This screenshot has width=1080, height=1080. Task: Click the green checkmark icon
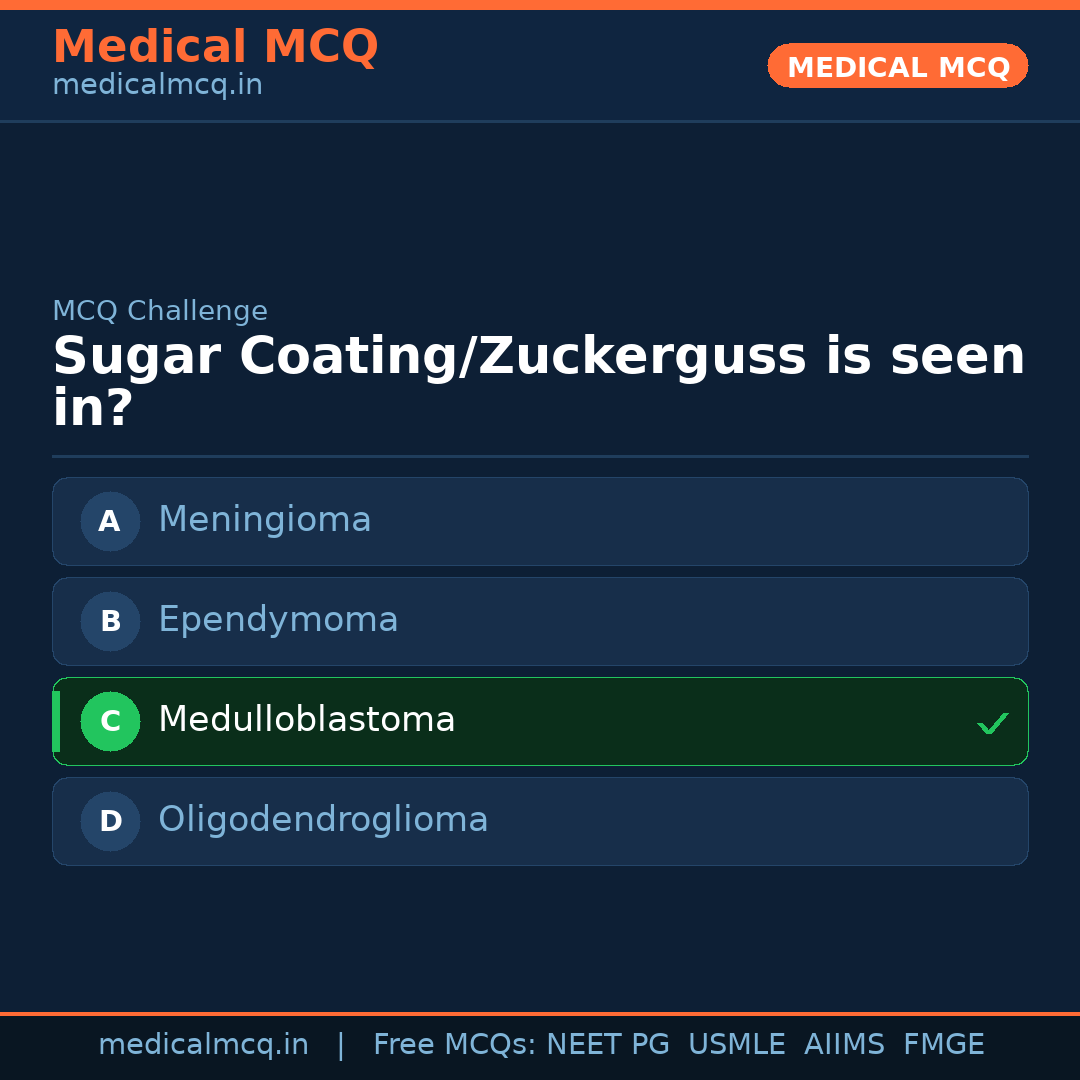[x=992, y=723]
